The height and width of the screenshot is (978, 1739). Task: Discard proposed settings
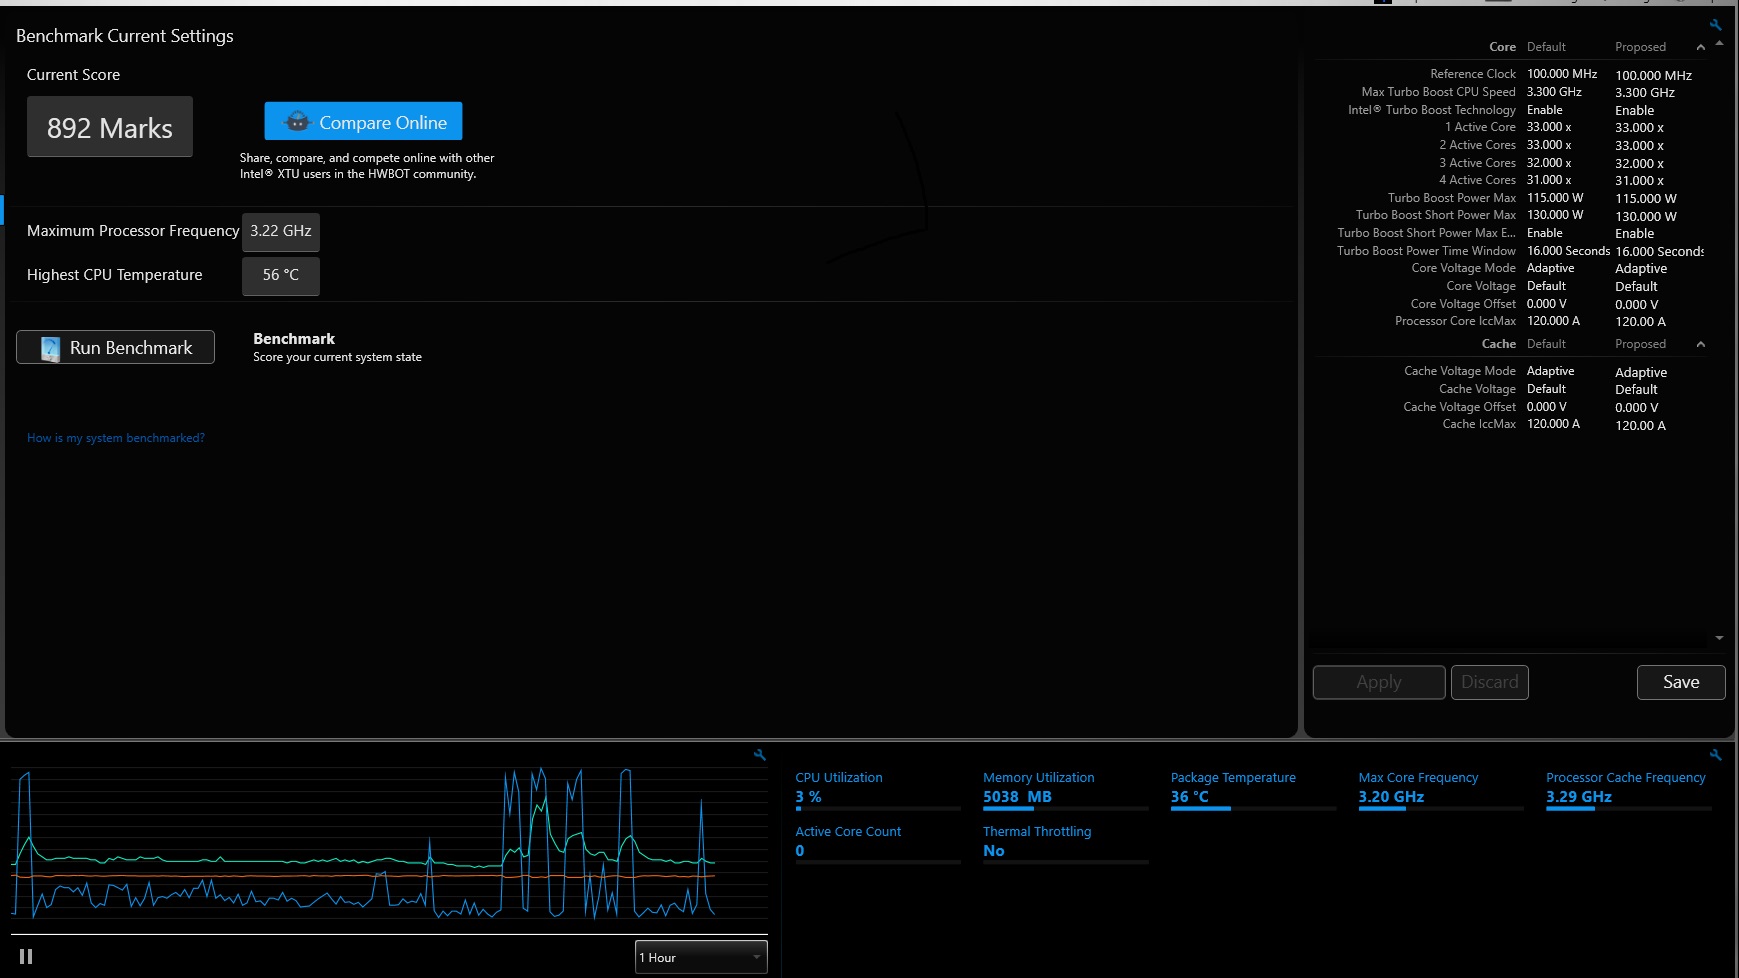(1489, 682)
